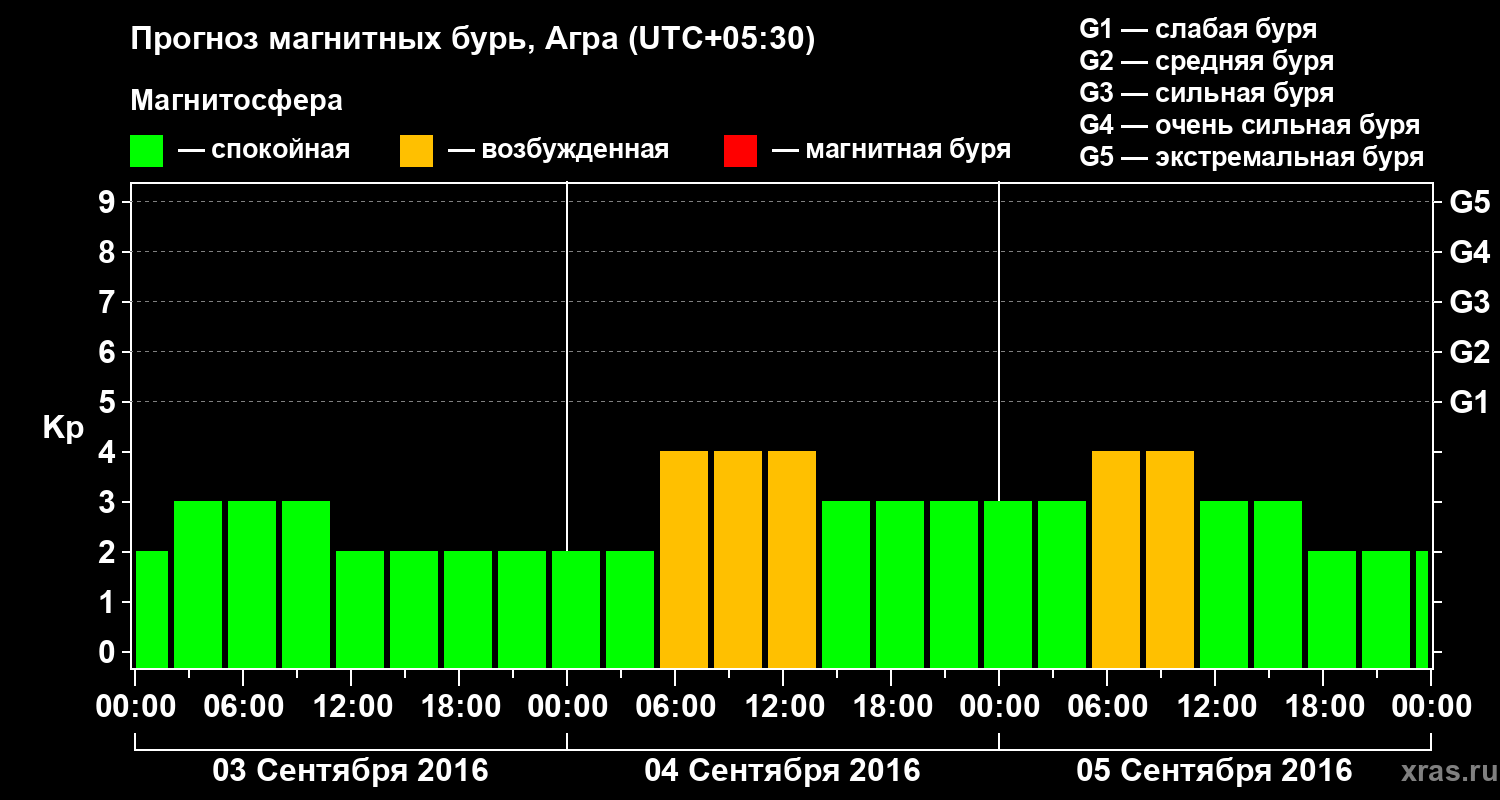Click the '03 Сентября 2016' date label
This screenshot has height=800, width=1500.
click(x=351, y=771)
